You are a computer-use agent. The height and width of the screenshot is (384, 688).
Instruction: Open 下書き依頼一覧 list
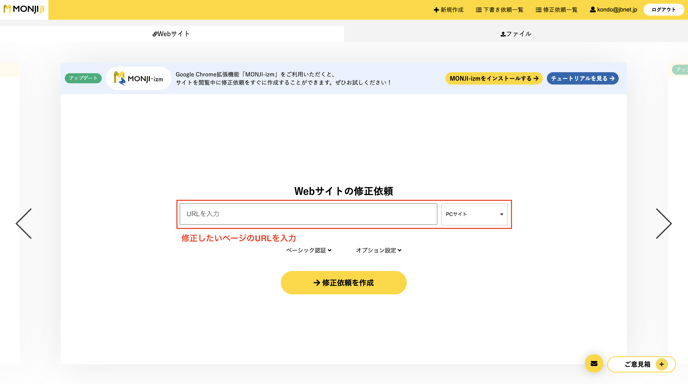(499, 10)
